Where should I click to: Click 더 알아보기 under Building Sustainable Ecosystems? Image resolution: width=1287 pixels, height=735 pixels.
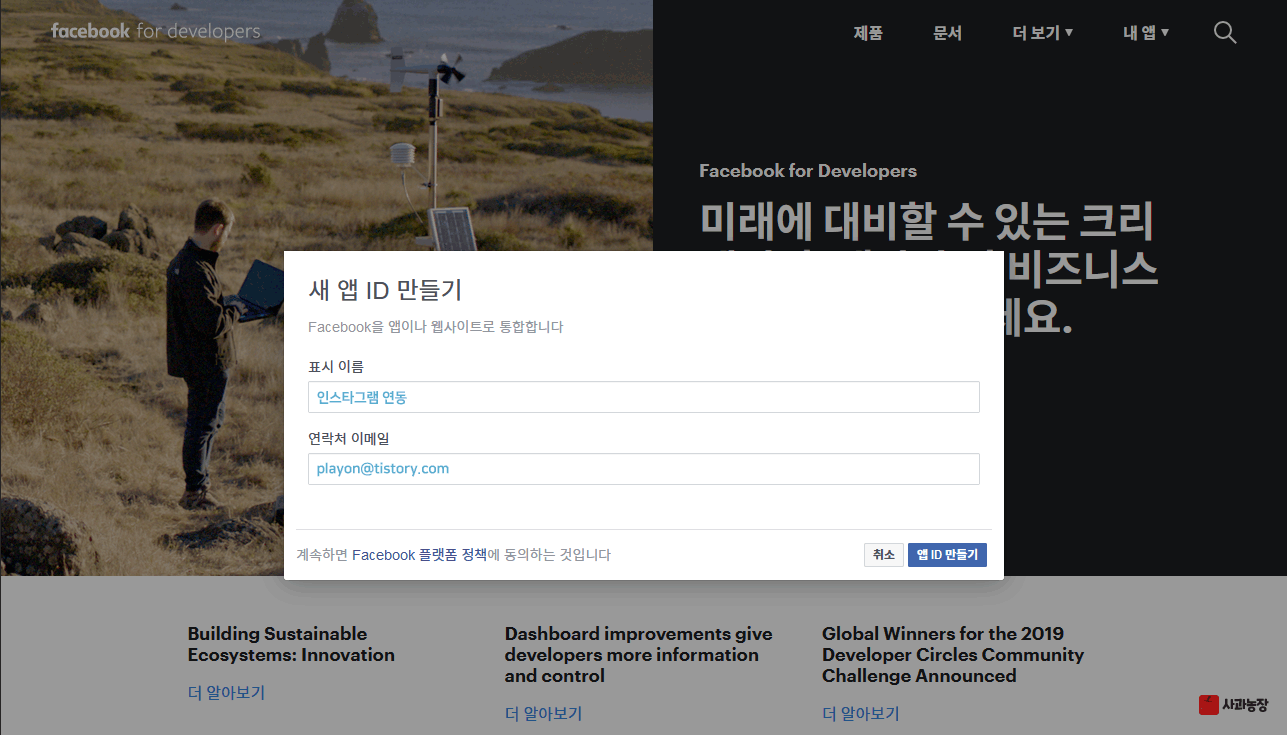(x=227, y=693)
